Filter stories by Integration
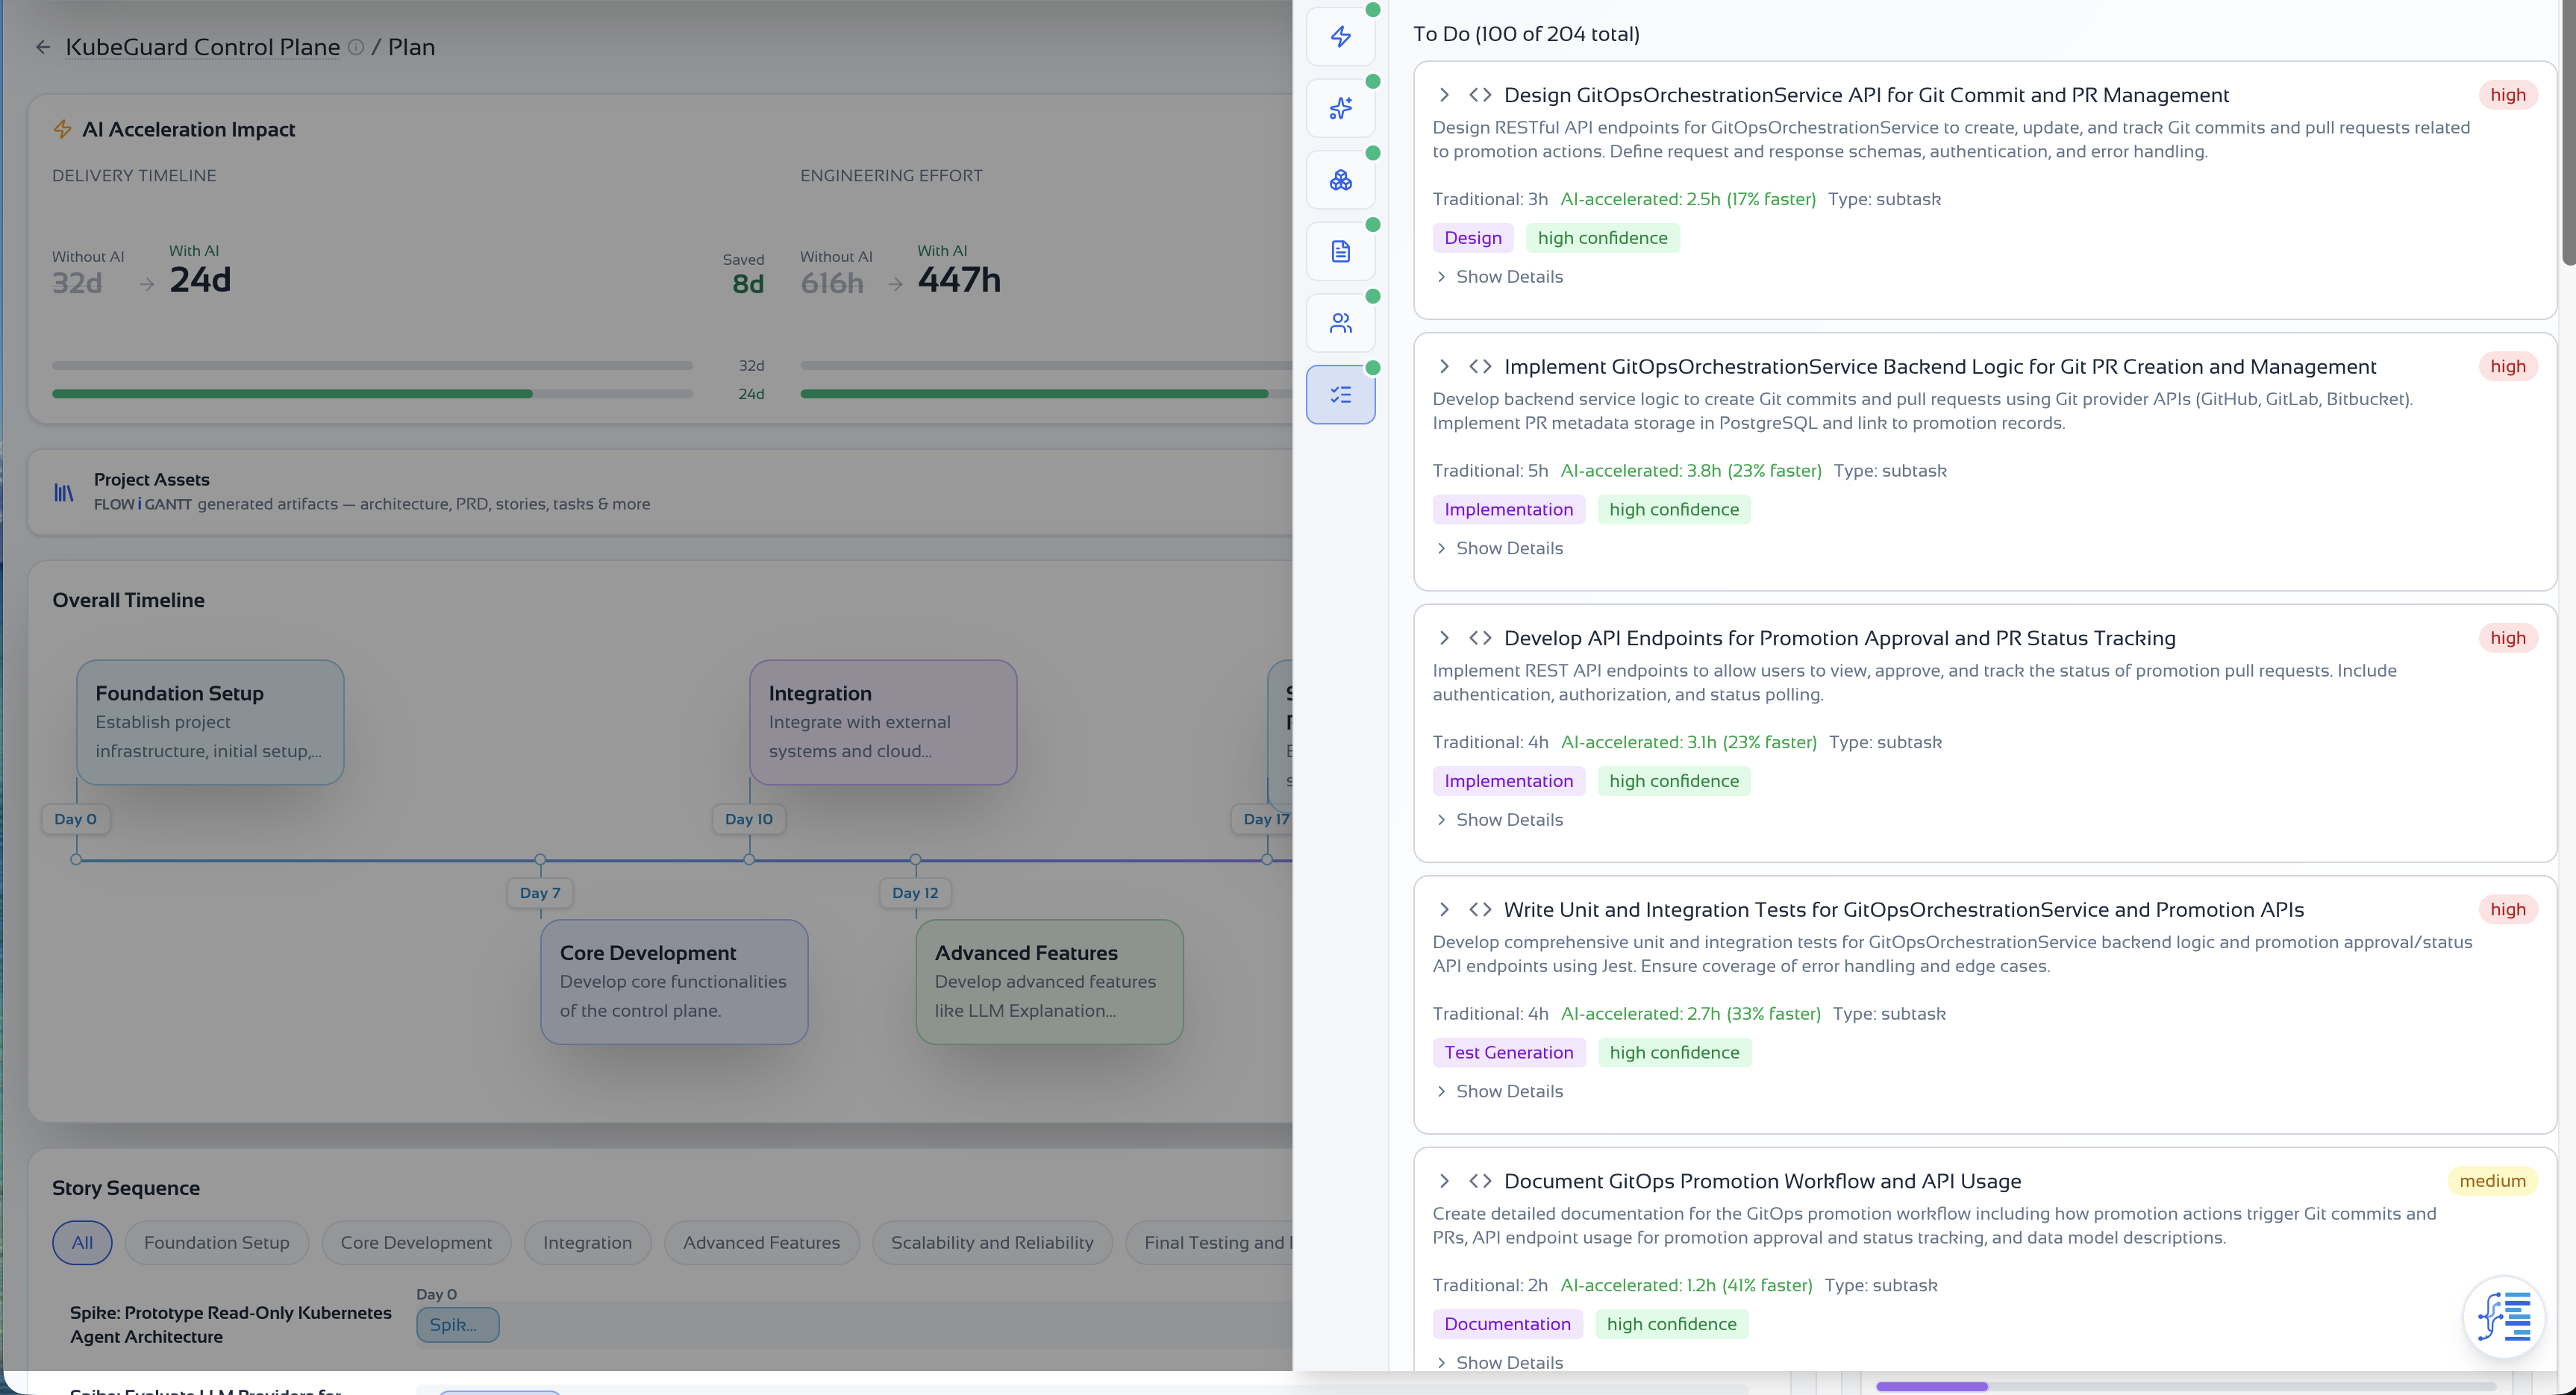Viewport: 2576px width, 1395px height. (587, 1242)
